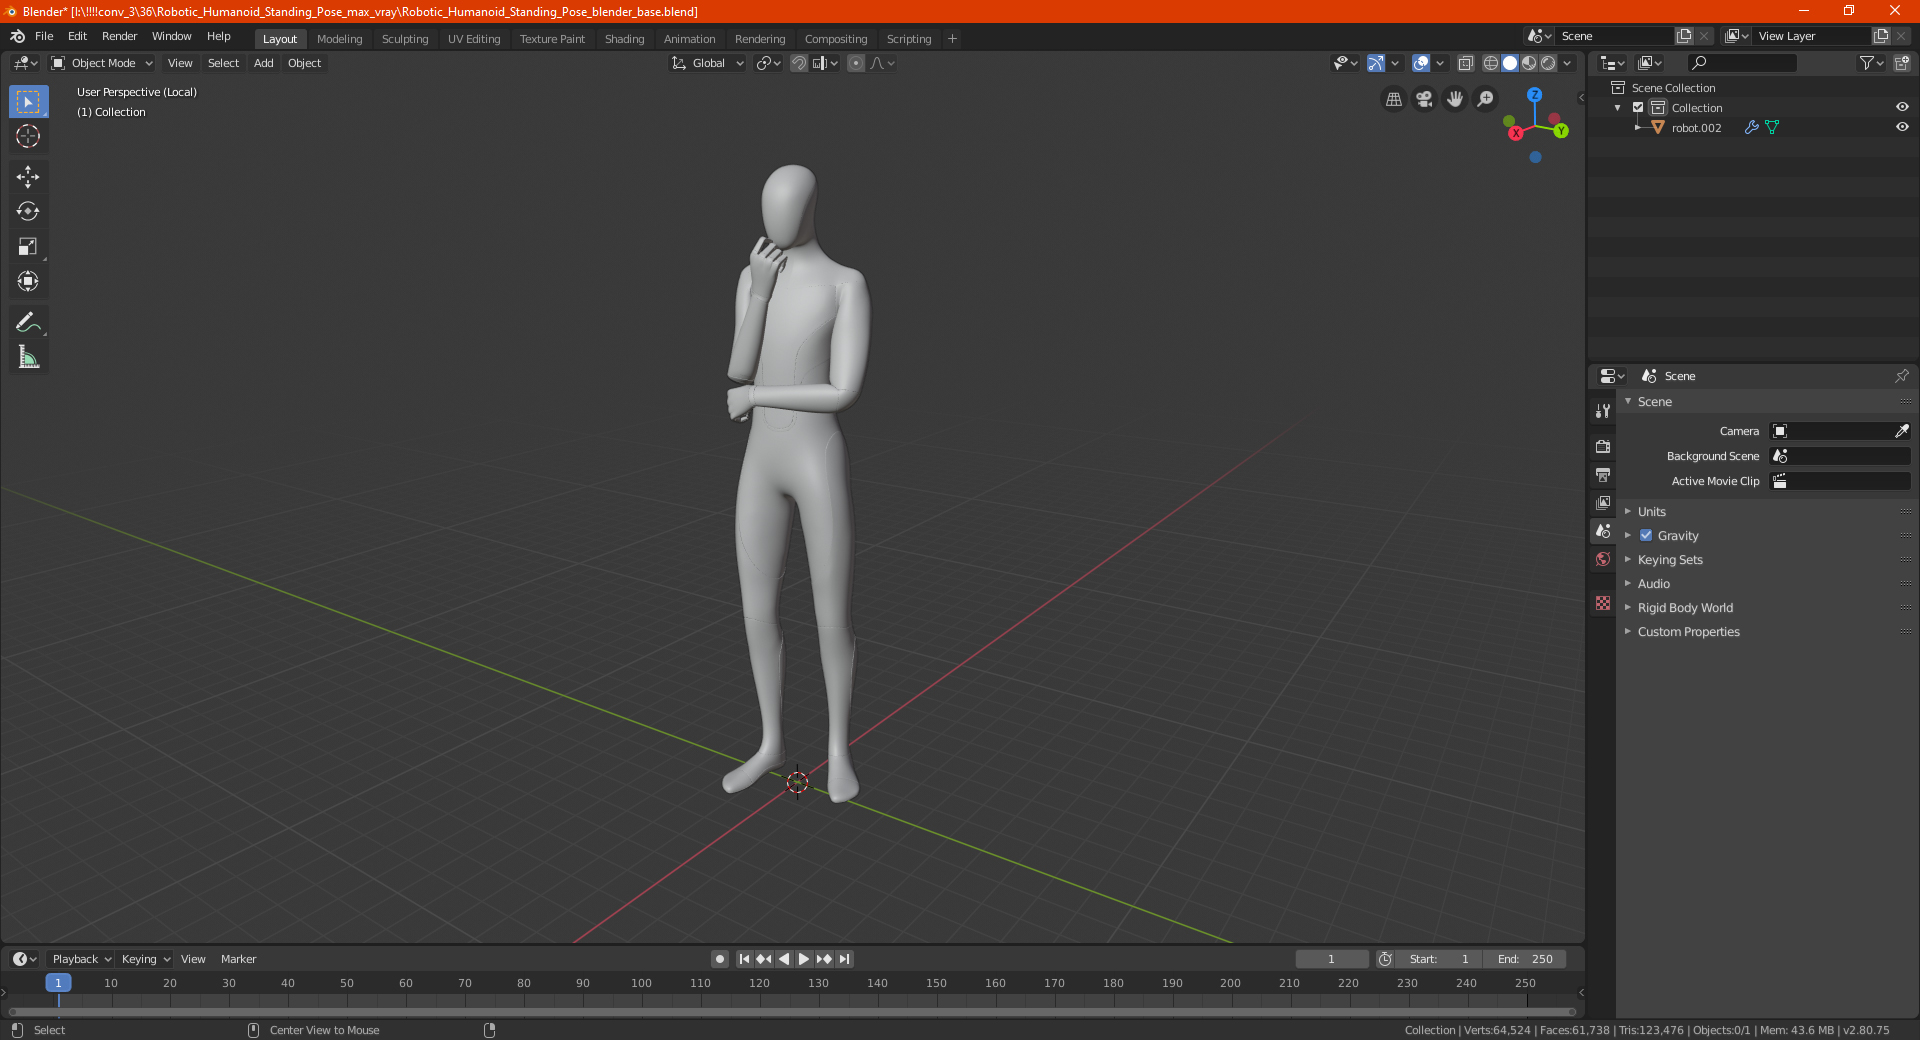Viewport: 1920px width, 1040px height.
Task: Activate the 3D Cursor tool
Action: pyautogui.click(x=28, y=137)
